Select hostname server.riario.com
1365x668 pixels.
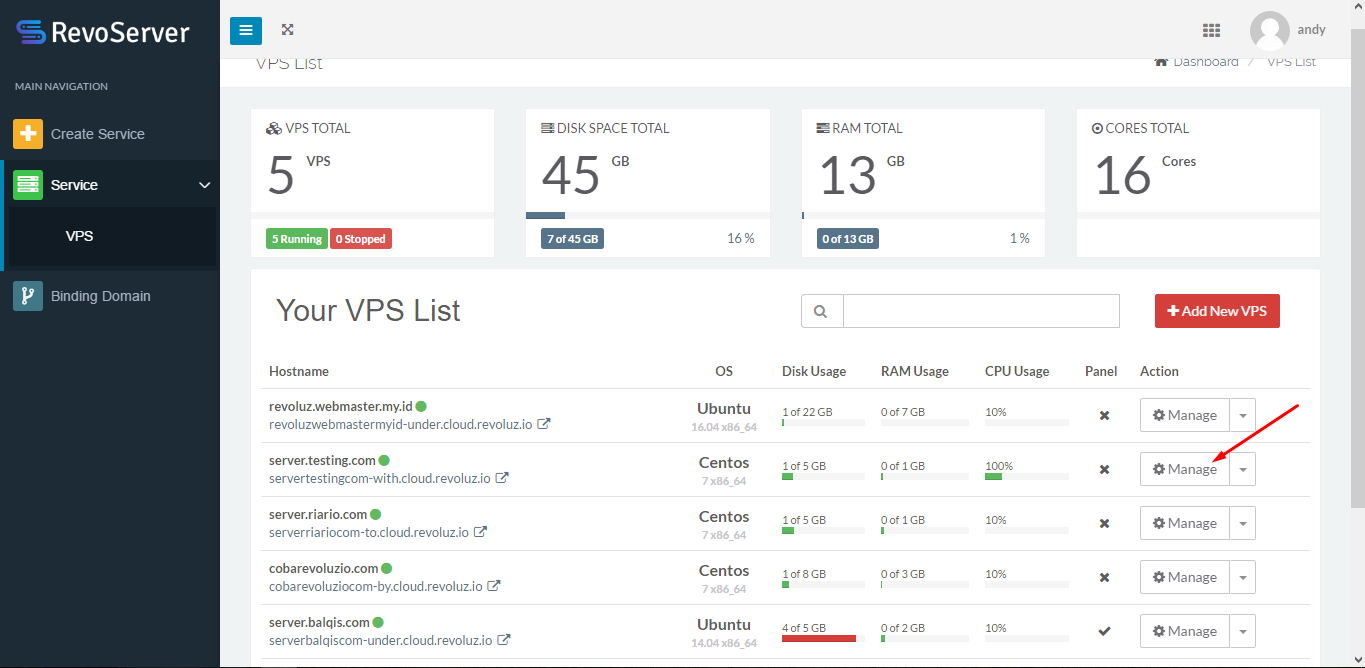(318, 515)
